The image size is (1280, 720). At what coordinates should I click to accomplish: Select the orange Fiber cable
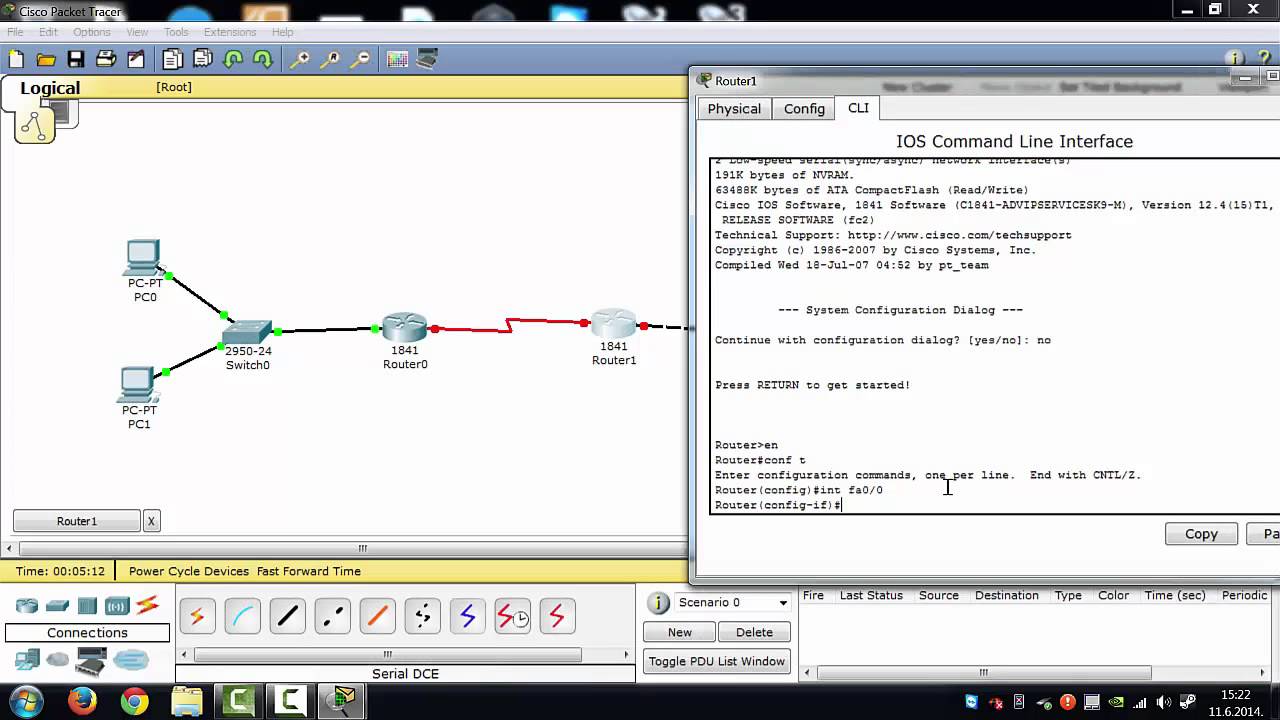377,617
